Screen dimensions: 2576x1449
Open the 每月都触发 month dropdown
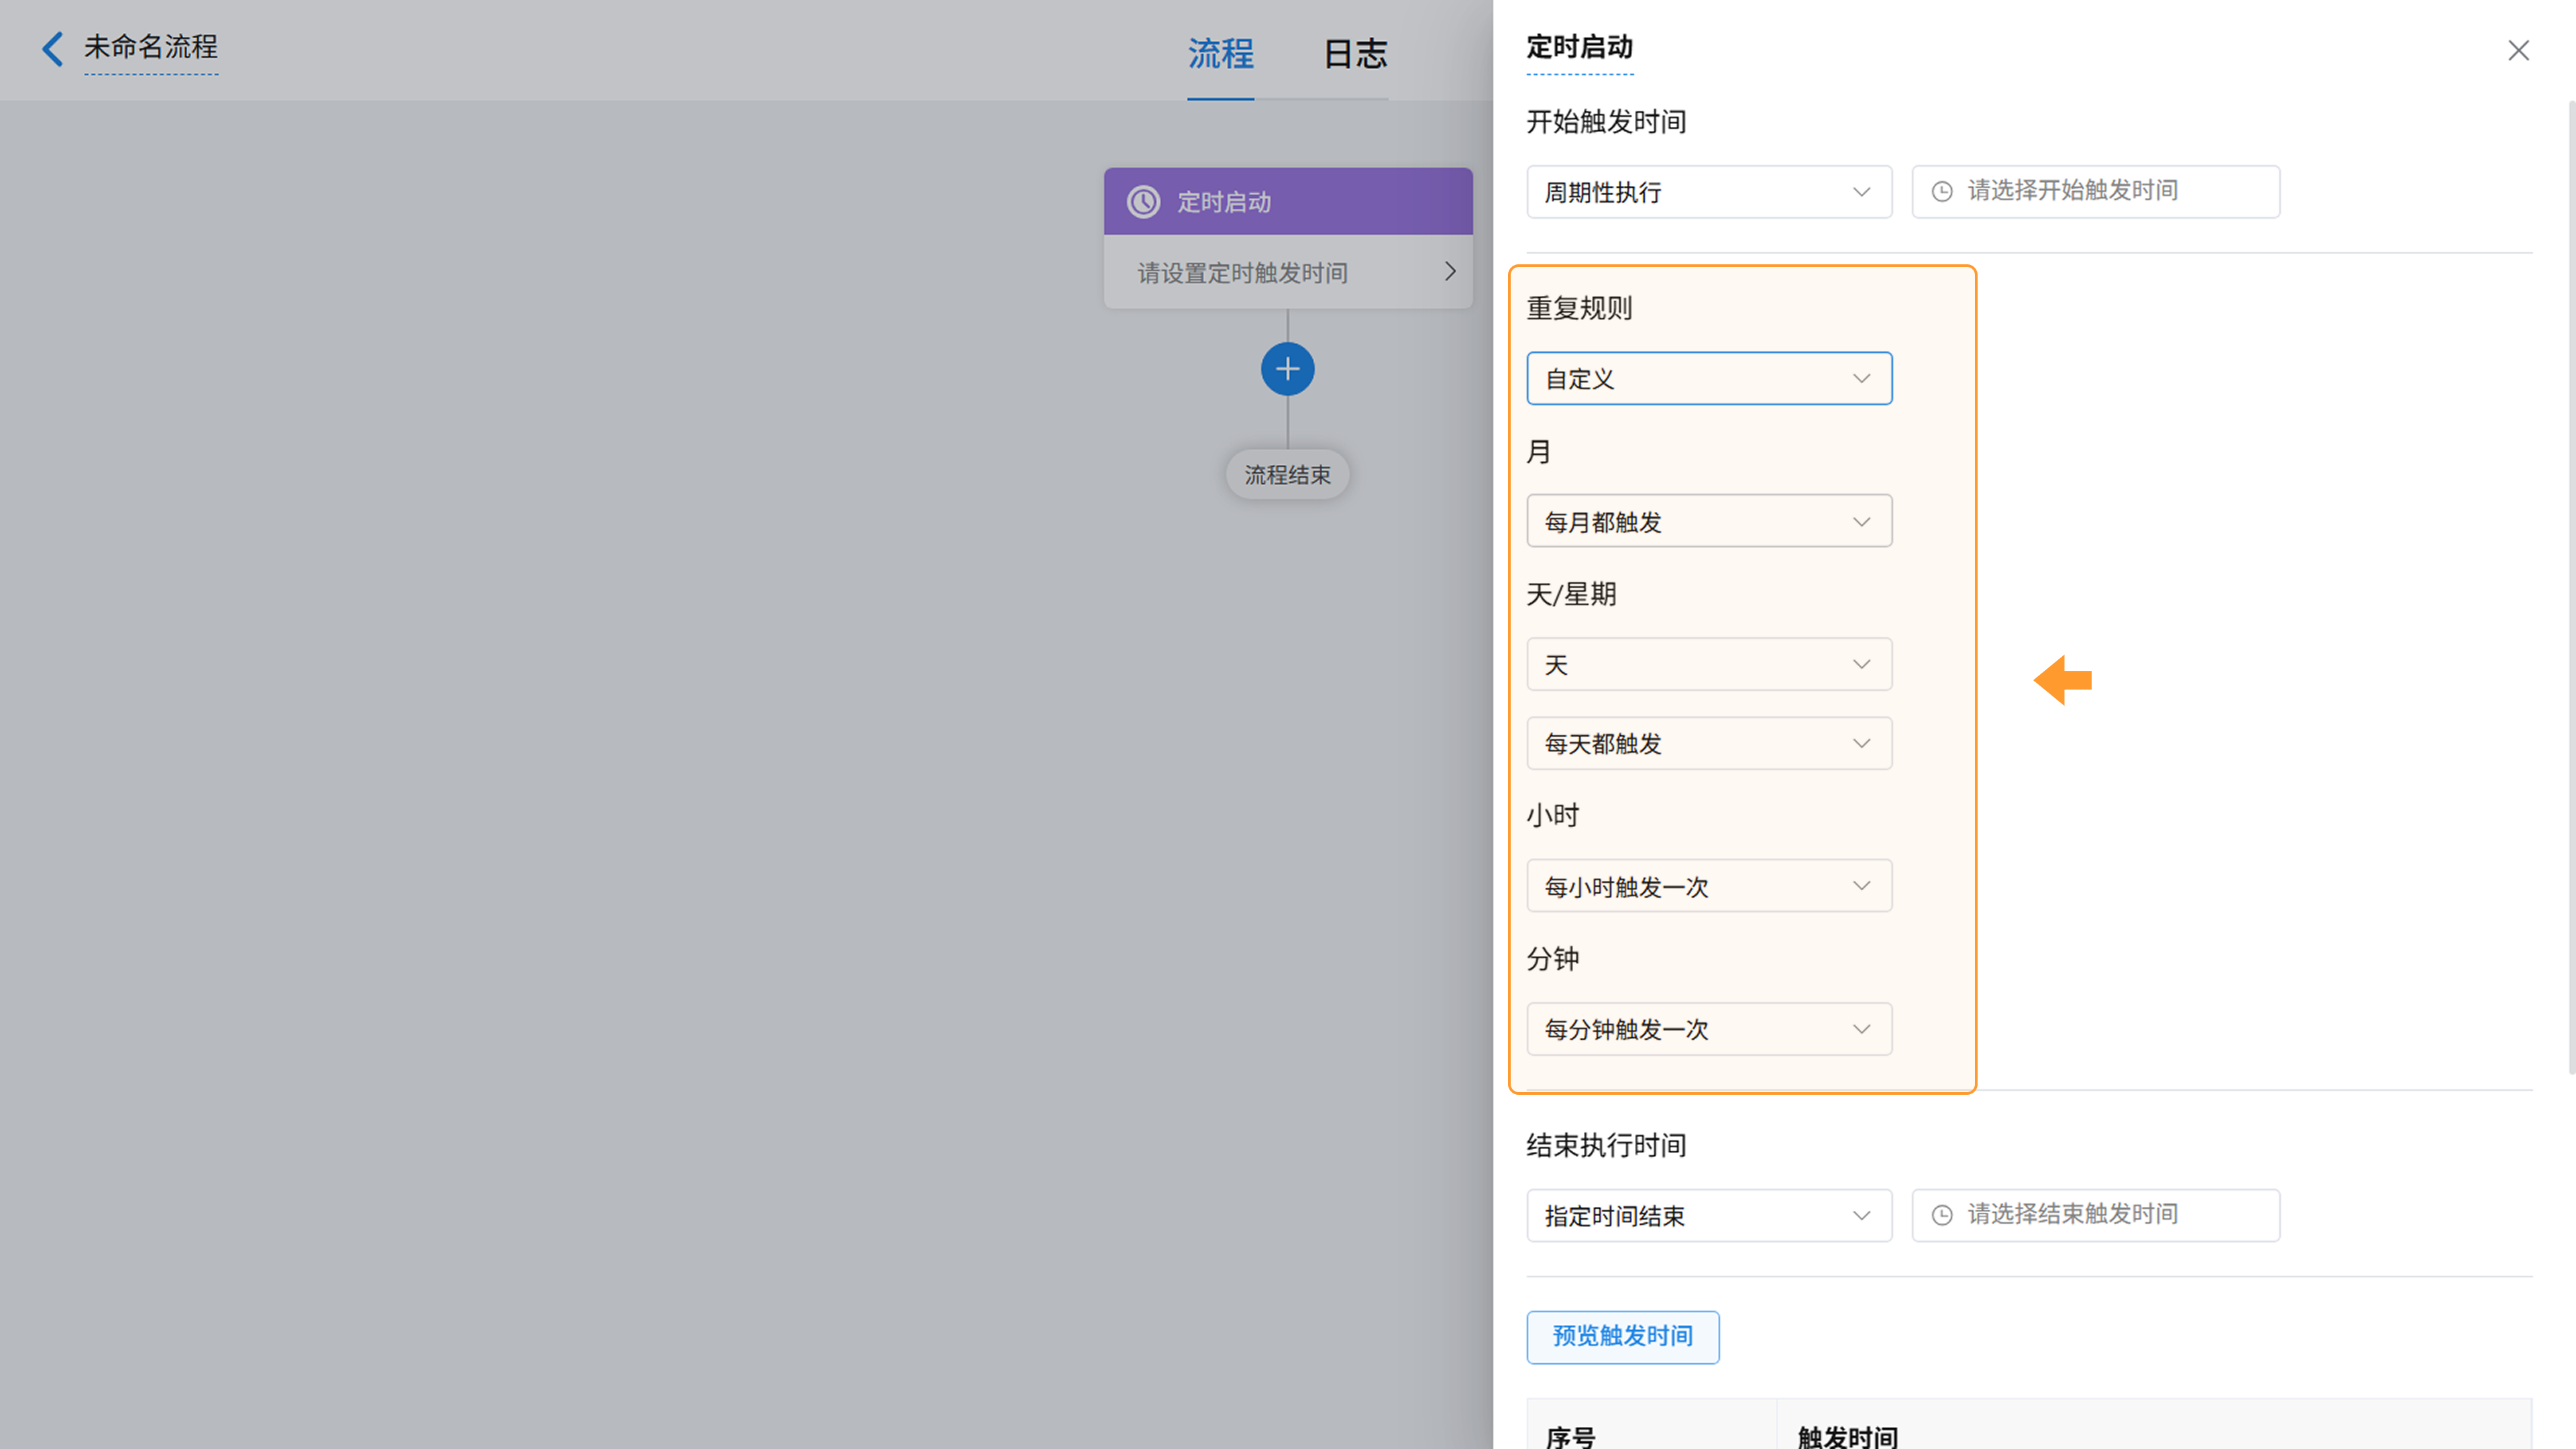1708,522
